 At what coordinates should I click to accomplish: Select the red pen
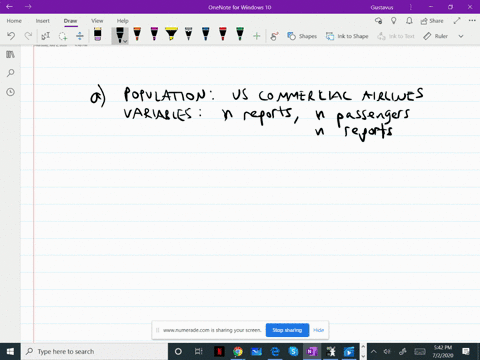click(223, 34)
